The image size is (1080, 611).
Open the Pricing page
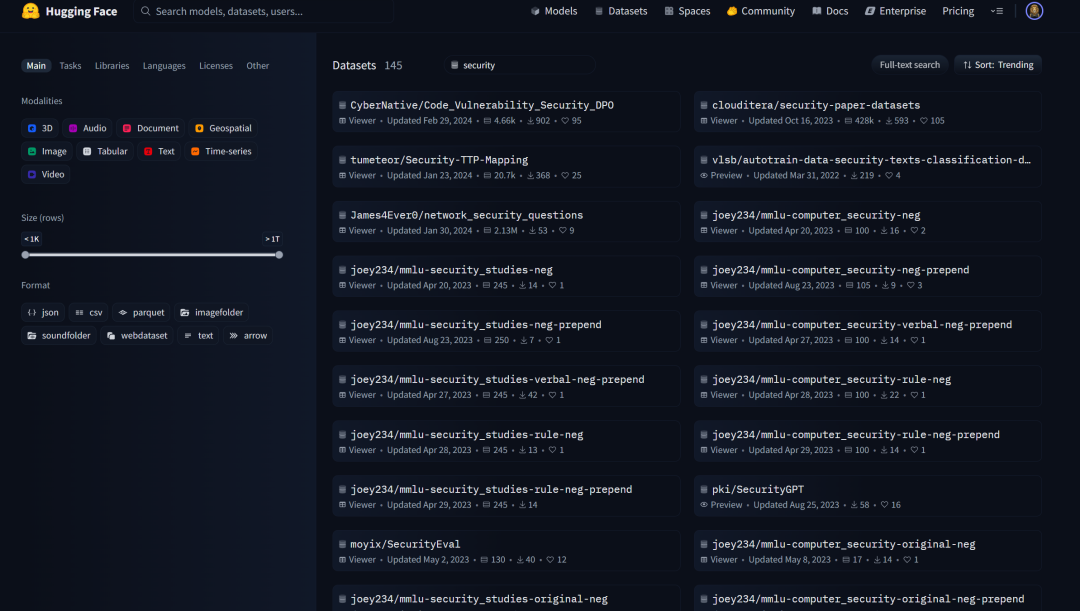tap(958, 11)
